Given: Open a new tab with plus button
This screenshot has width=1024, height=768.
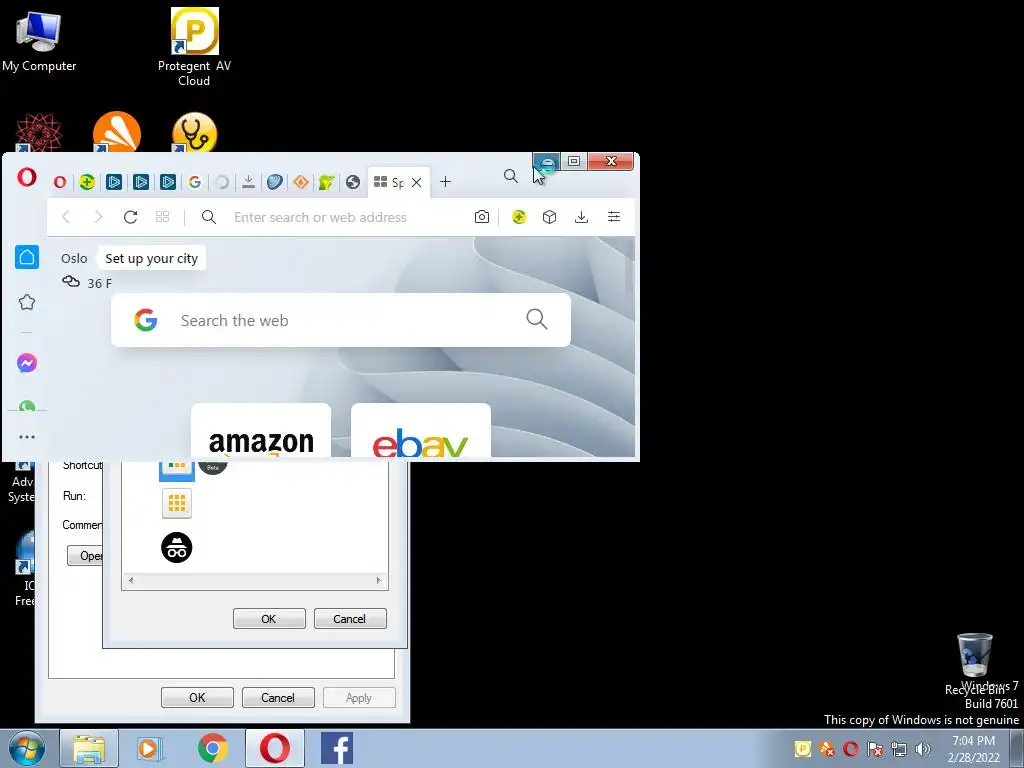Looking at the screenshot, I should point(445,182).
